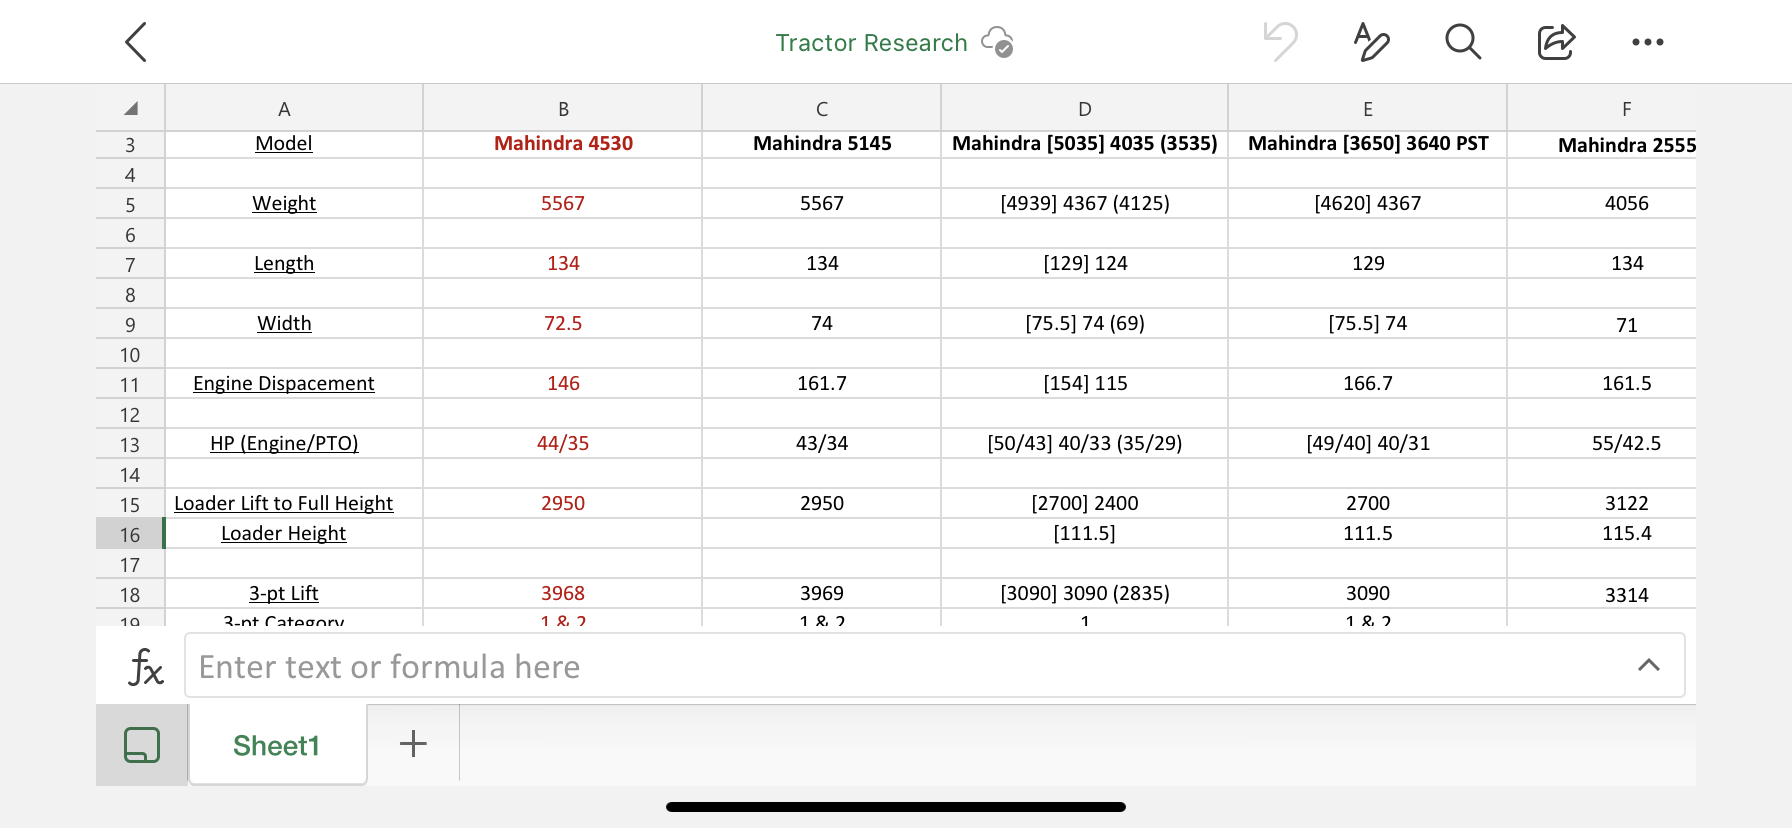Select the '72.5' width cell
1792x828 pixels.
pyautogui.click(x=563, y=323)
